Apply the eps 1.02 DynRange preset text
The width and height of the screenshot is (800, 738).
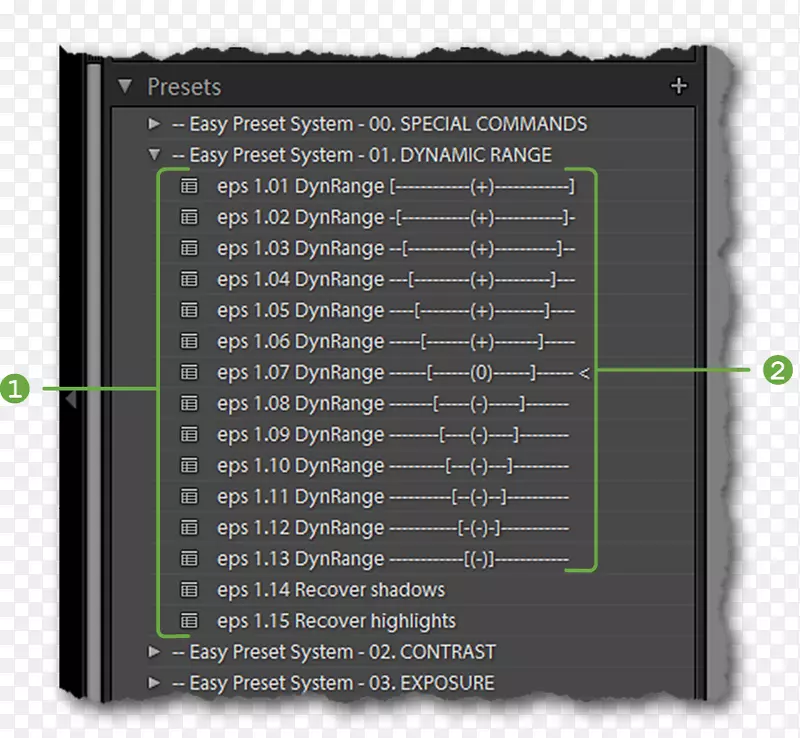click(396, 218)
